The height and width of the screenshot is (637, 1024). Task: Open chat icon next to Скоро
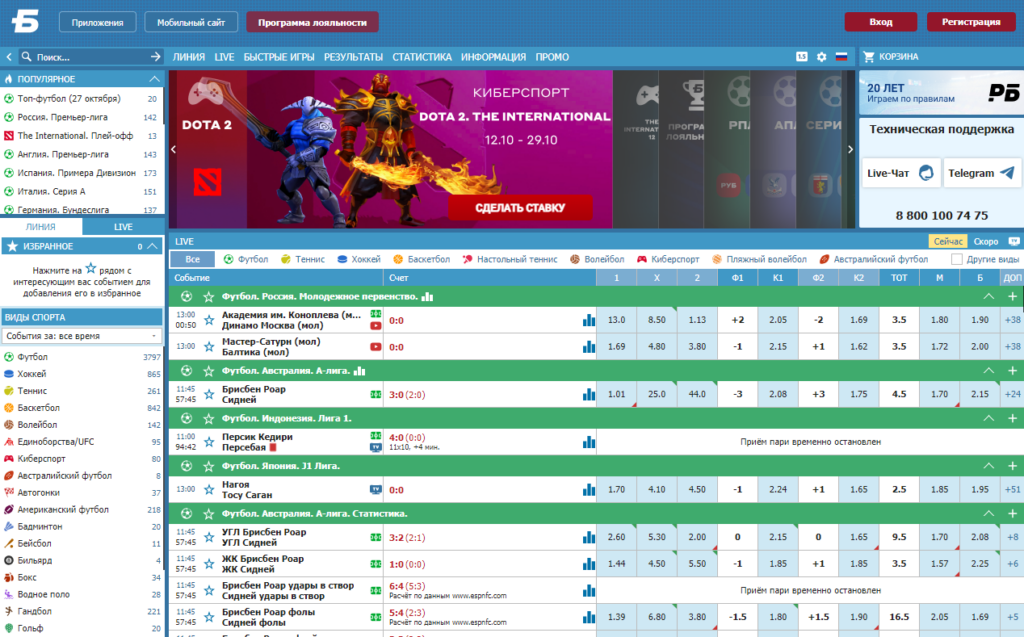pos(1014,241)
